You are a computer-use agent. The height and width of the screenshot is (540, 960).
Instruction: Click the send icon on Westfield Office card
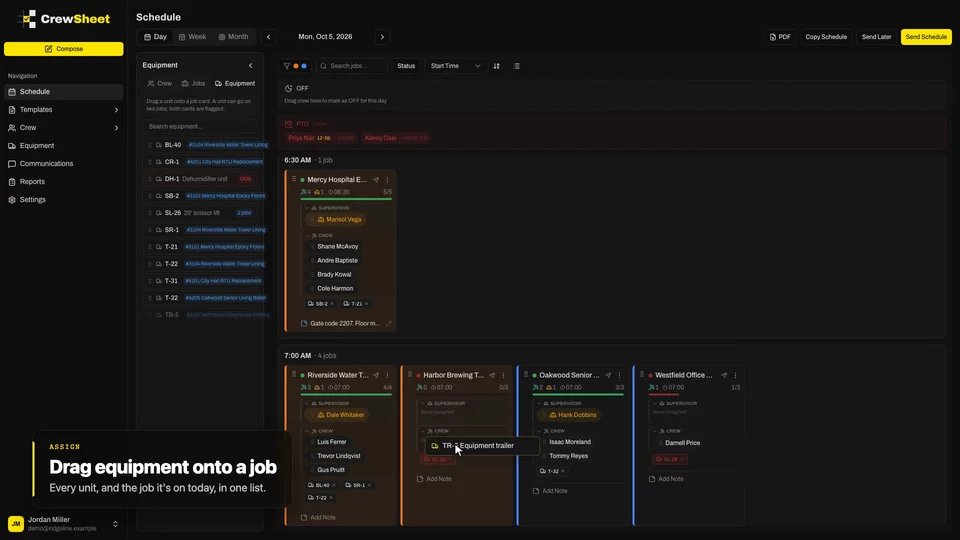tap(724, 375)
